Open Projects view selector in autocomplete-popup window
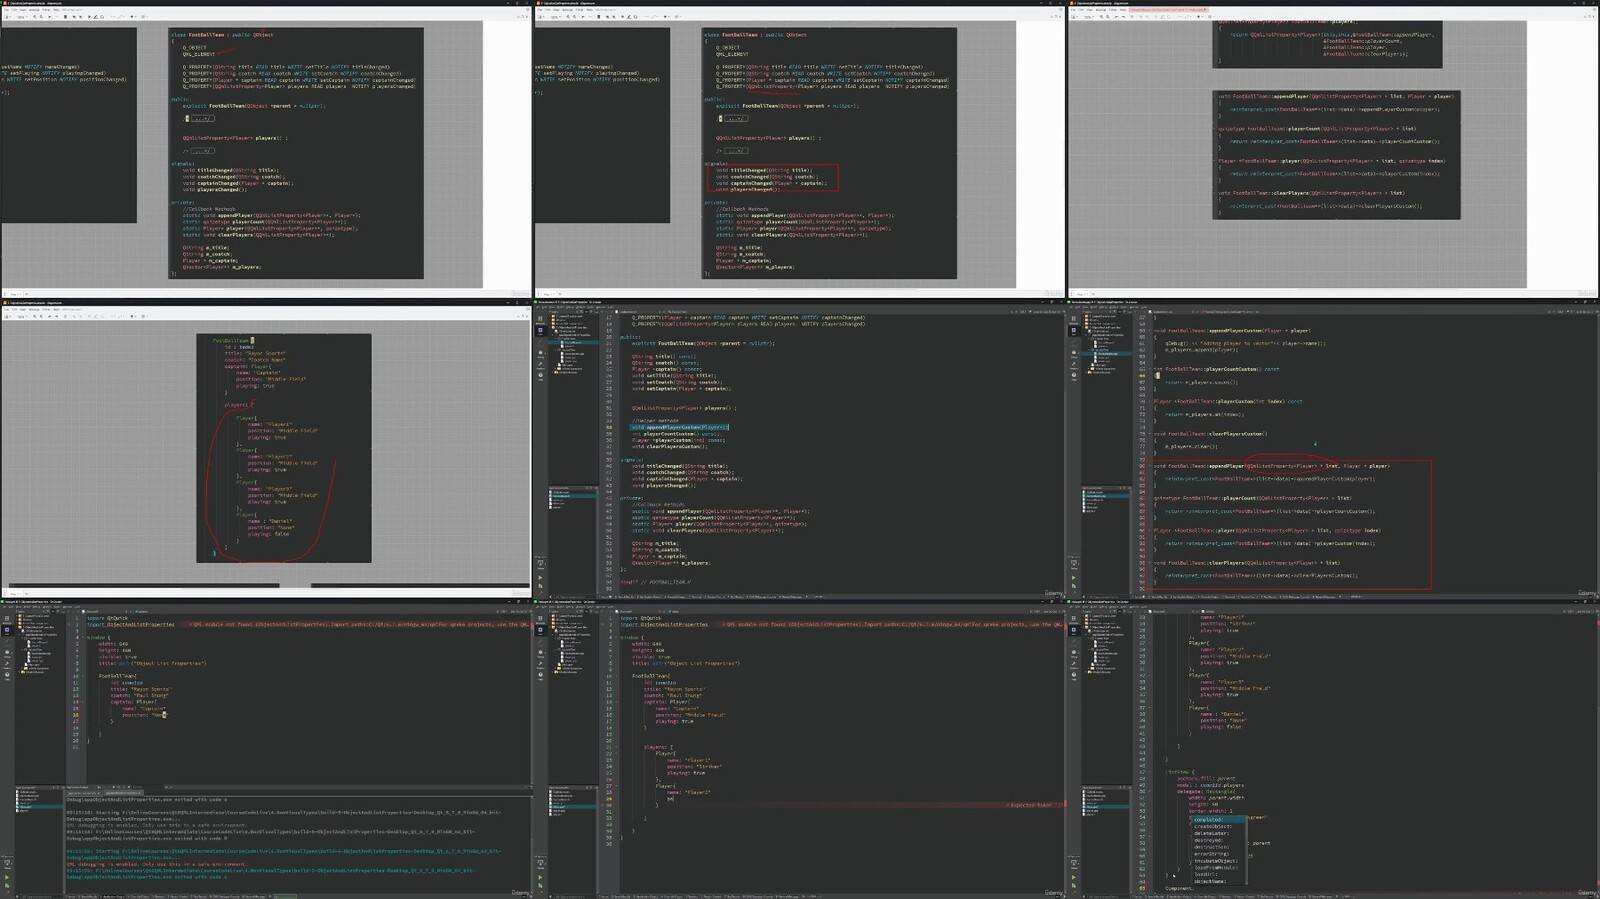 (x=1097, y=611)
